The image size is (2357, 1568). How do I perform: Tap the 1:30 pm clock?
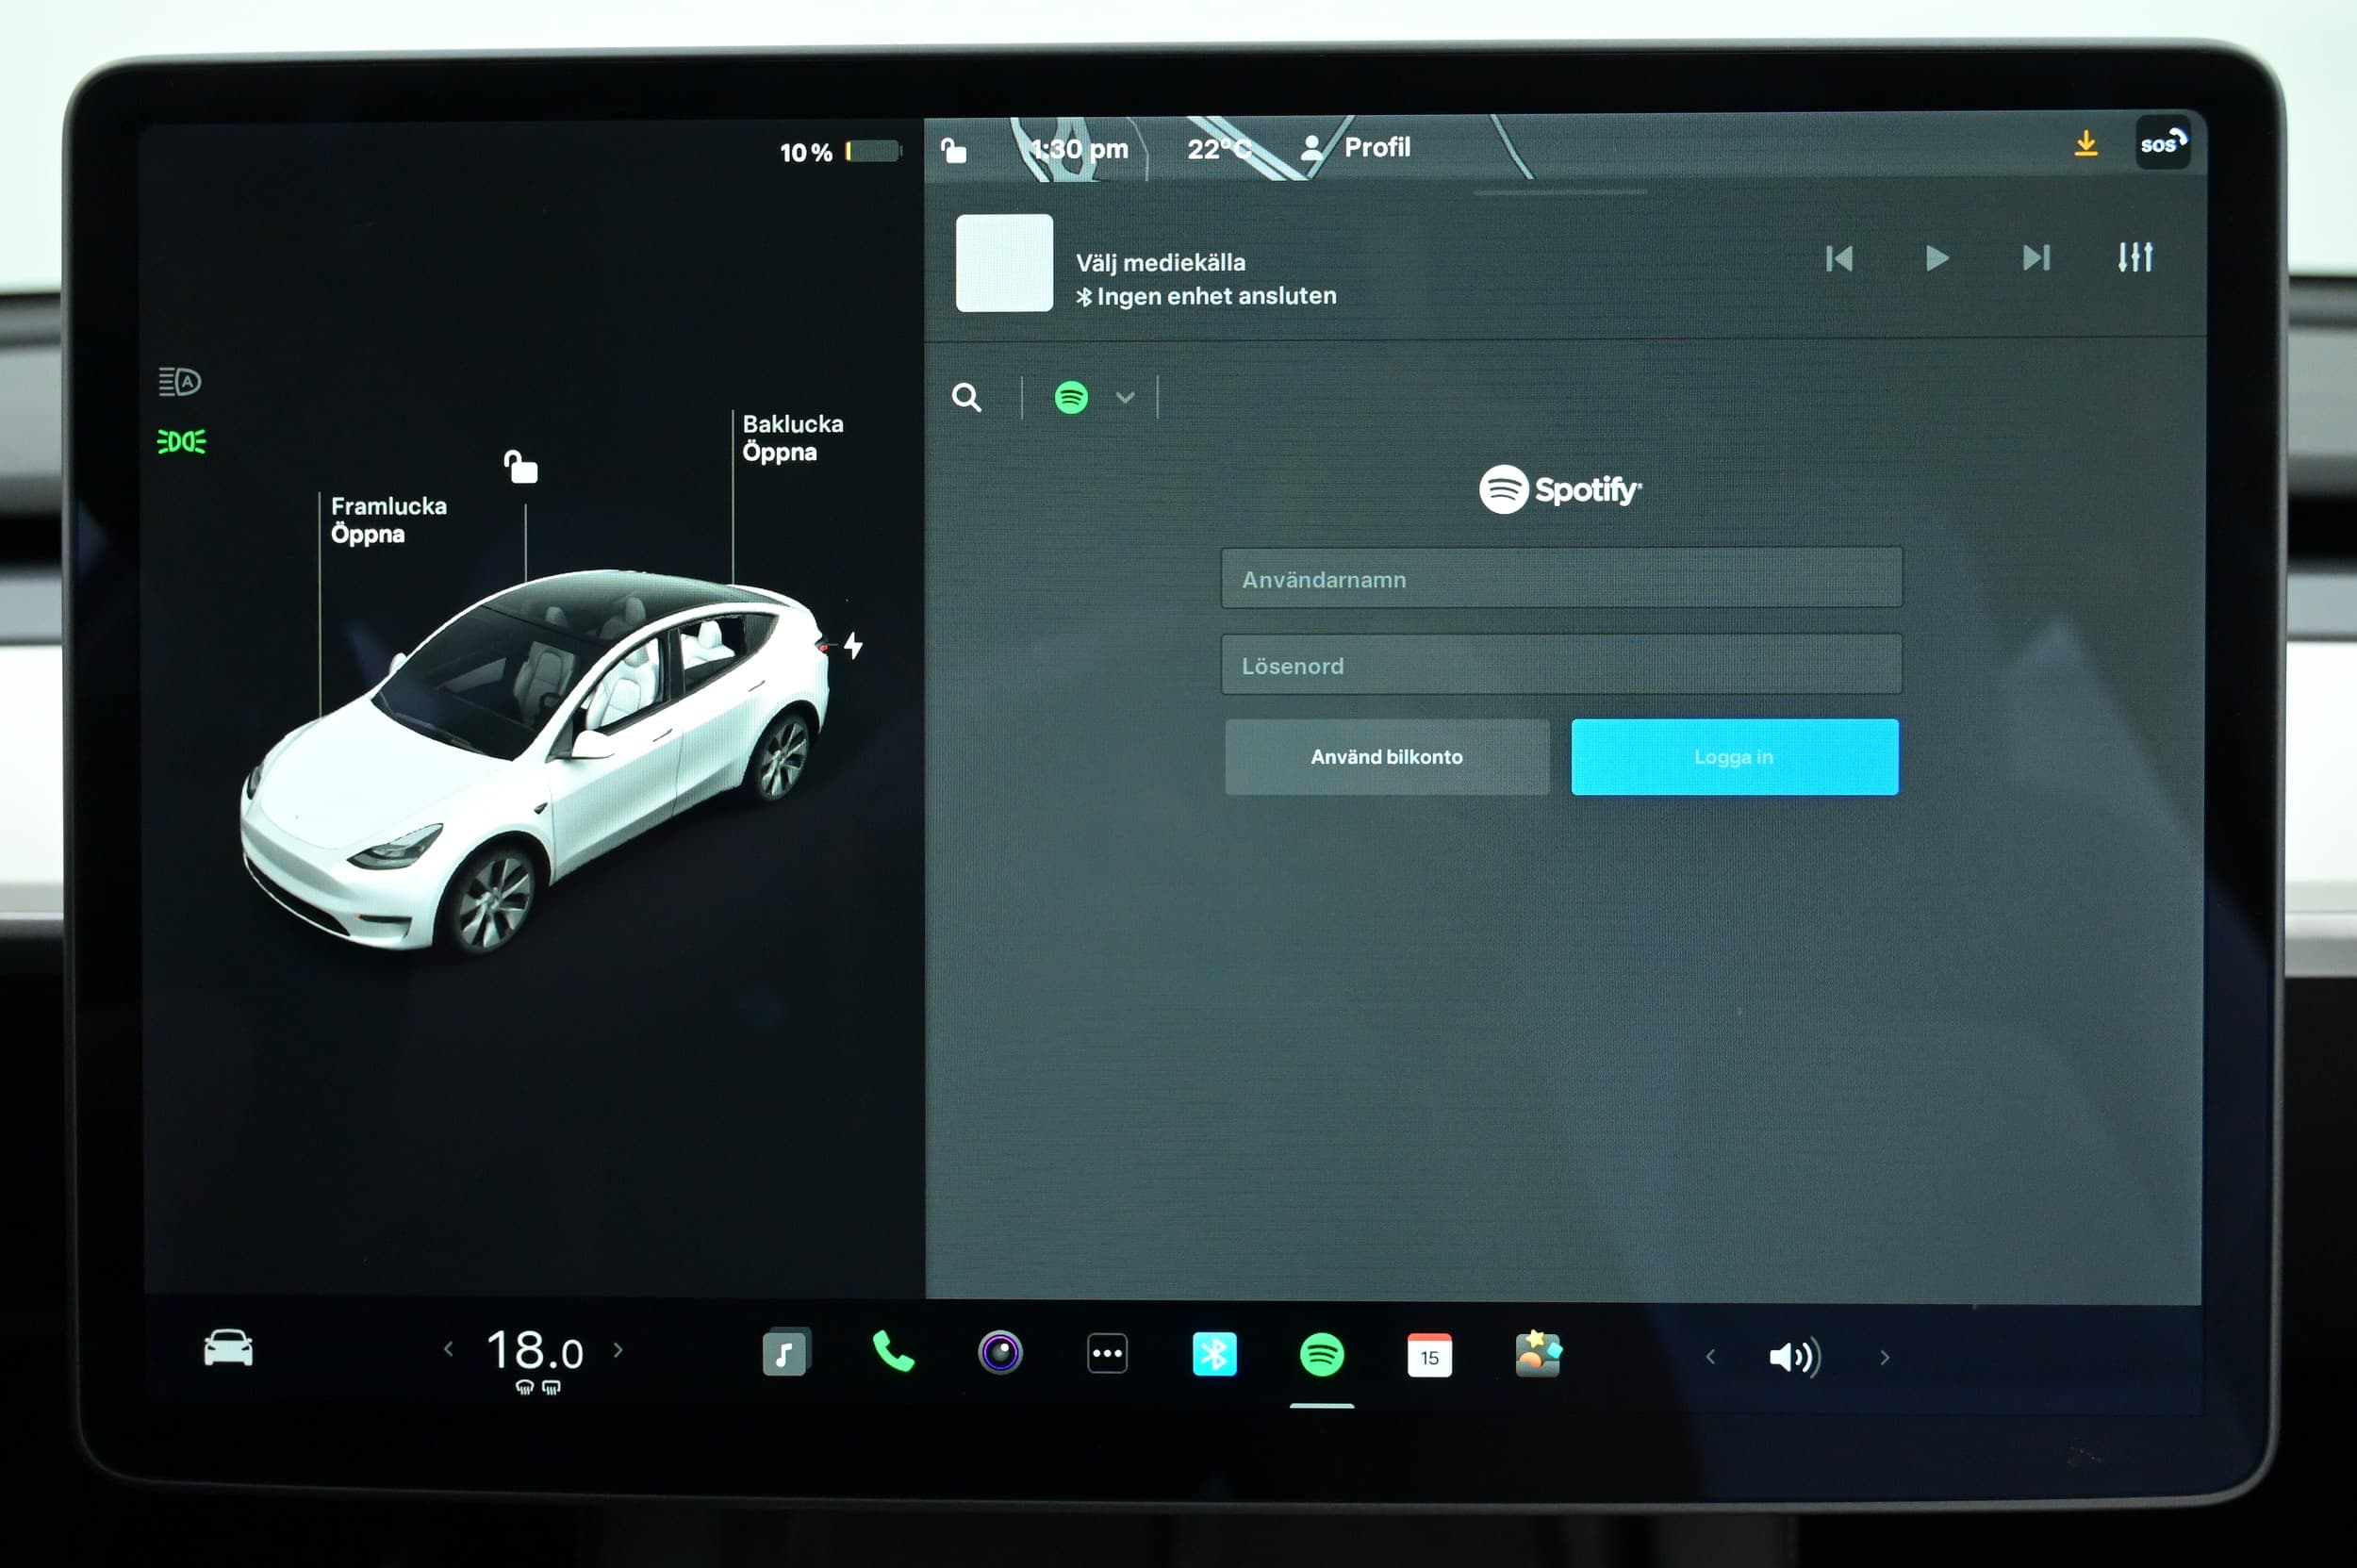(x=1079, y=149)
